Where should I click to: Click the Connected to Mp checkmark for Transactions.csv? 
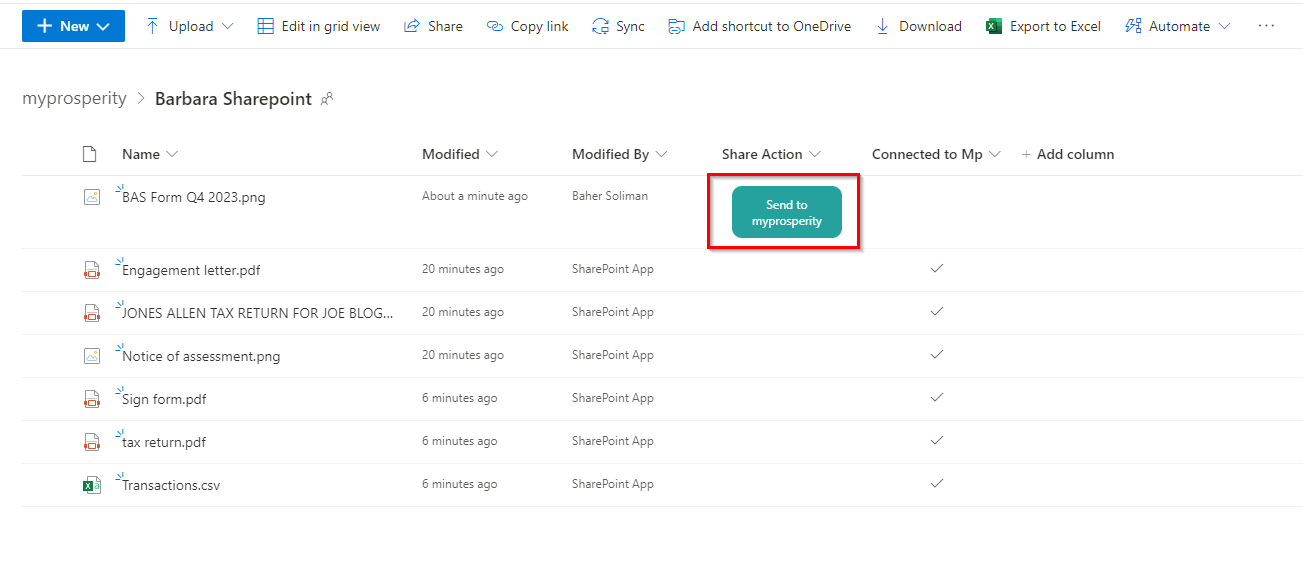point(937,484)
